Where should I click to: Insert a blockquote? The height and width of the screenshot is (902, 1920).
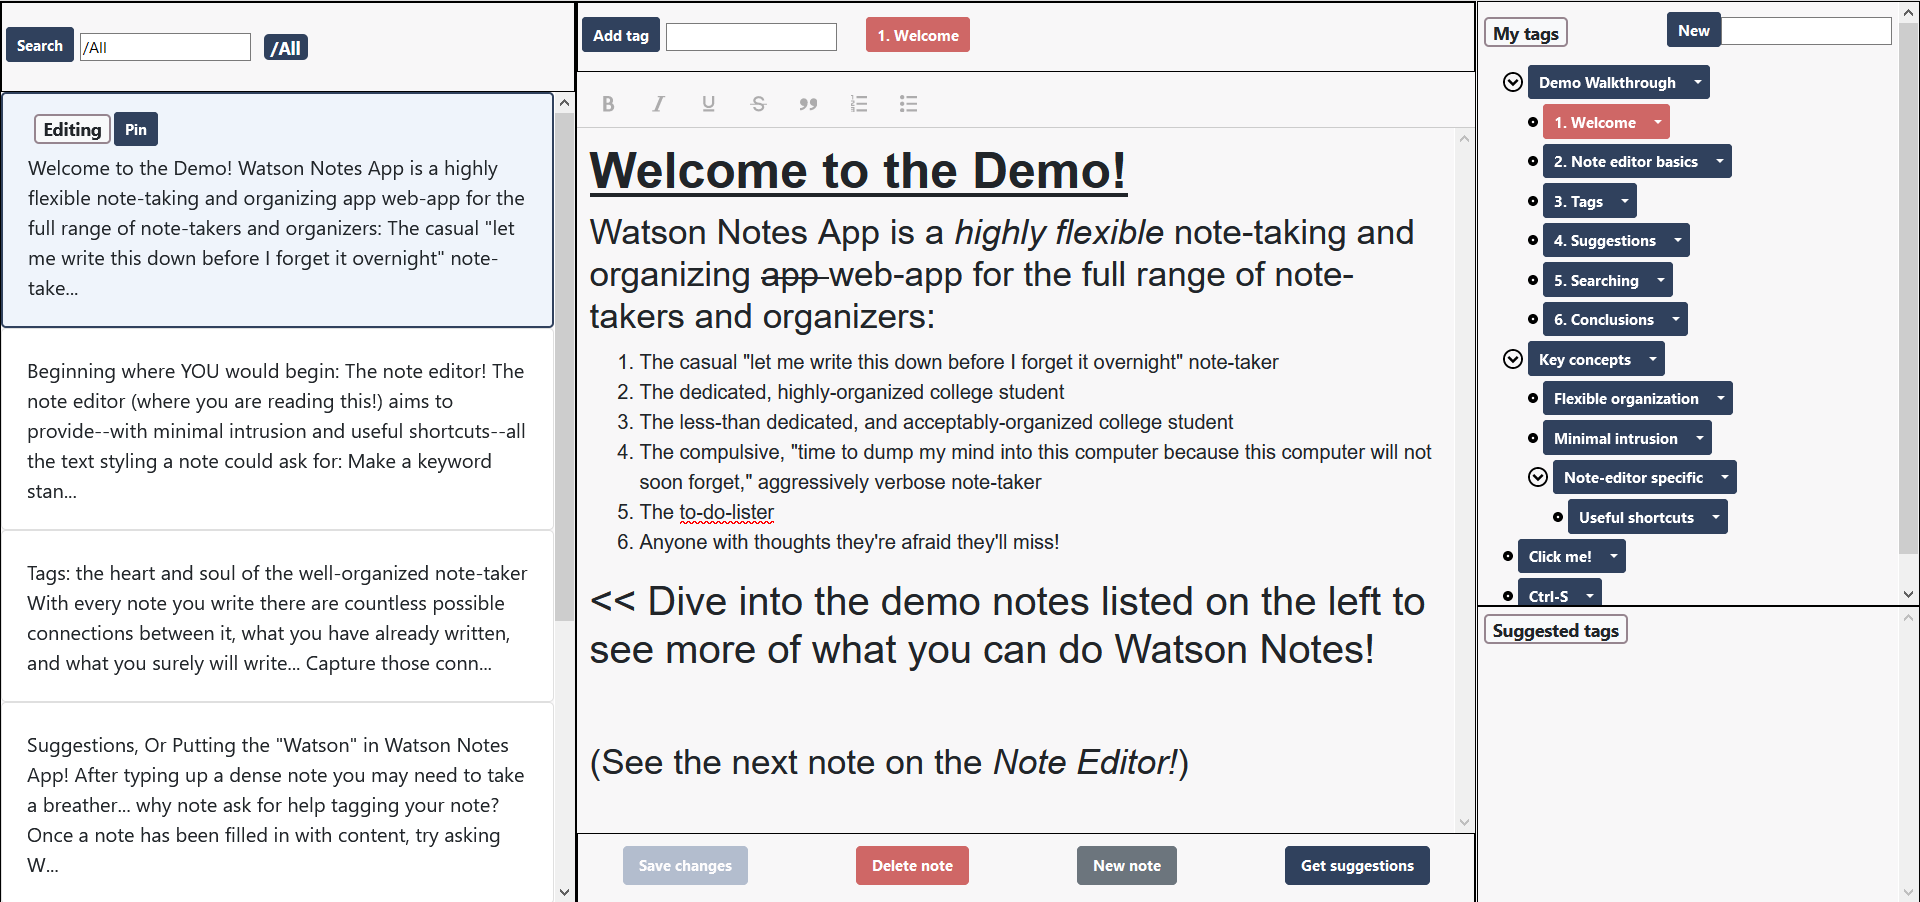(x=808, y=103)
